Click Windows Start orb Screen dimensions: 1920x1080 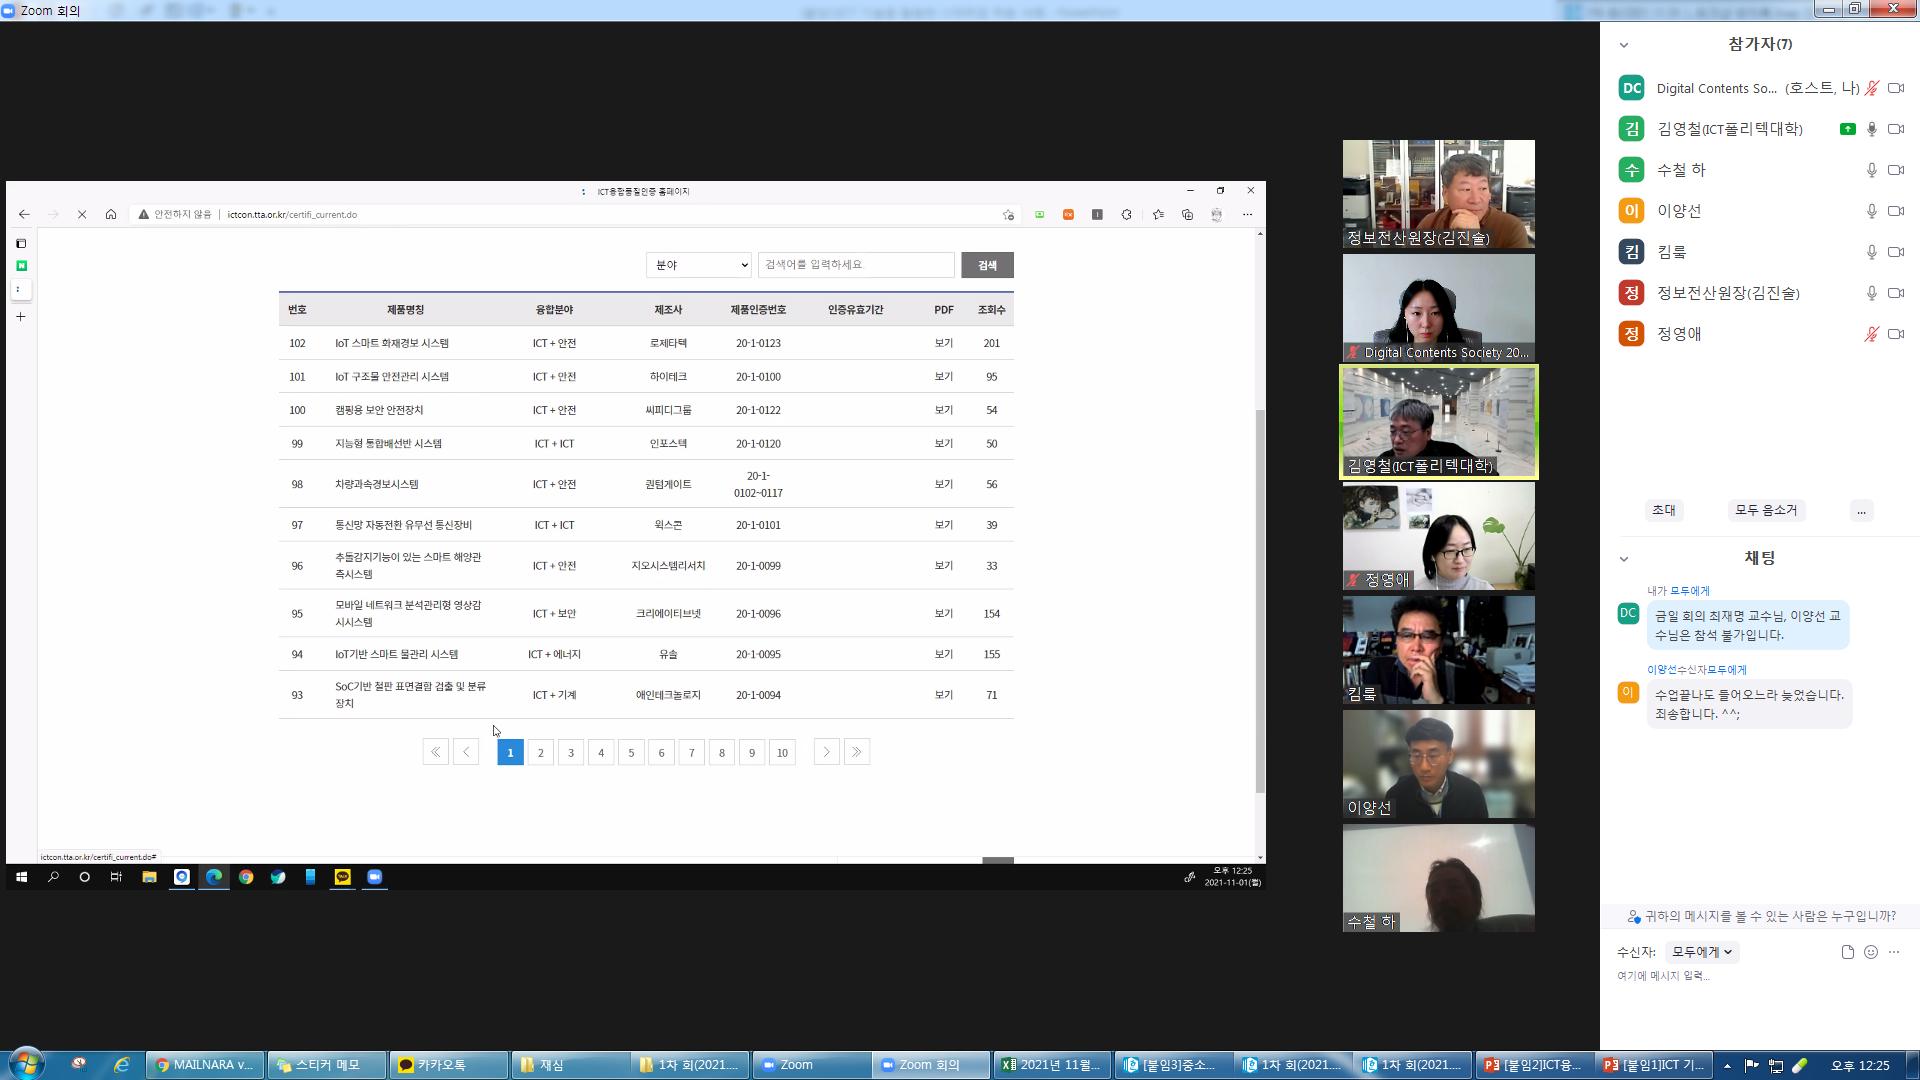26,1064
